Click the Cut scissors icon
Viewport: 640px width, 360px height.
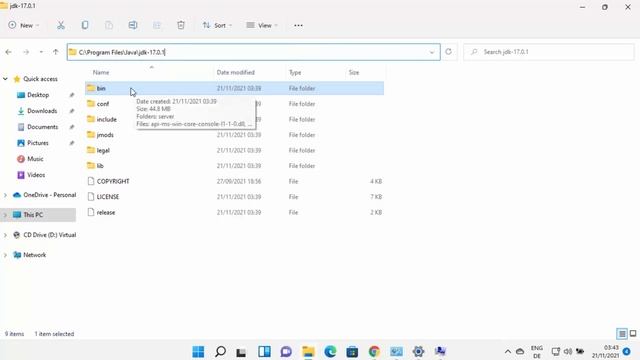coord(61,25)
